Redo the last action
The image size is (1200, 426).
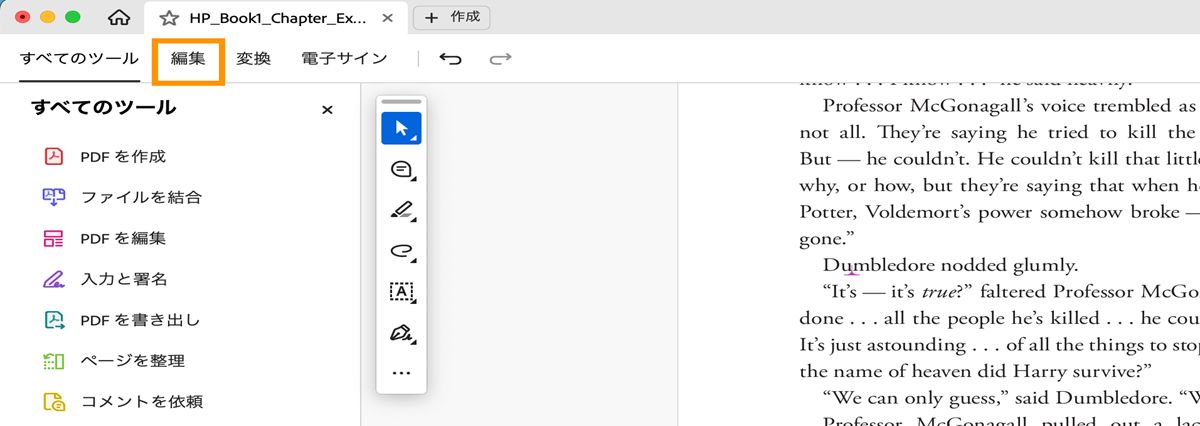[x=500, y=59]
